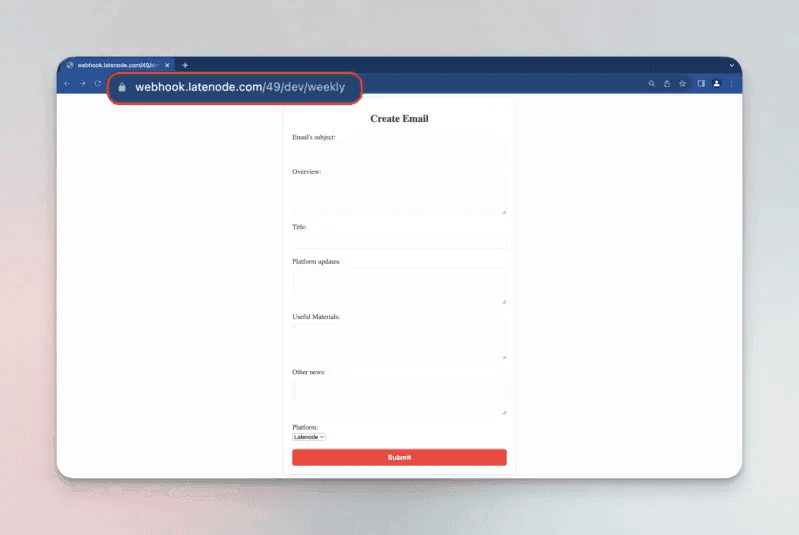Reload the current page
Viewport: 799px width, 535px height.
pos(98,84)
